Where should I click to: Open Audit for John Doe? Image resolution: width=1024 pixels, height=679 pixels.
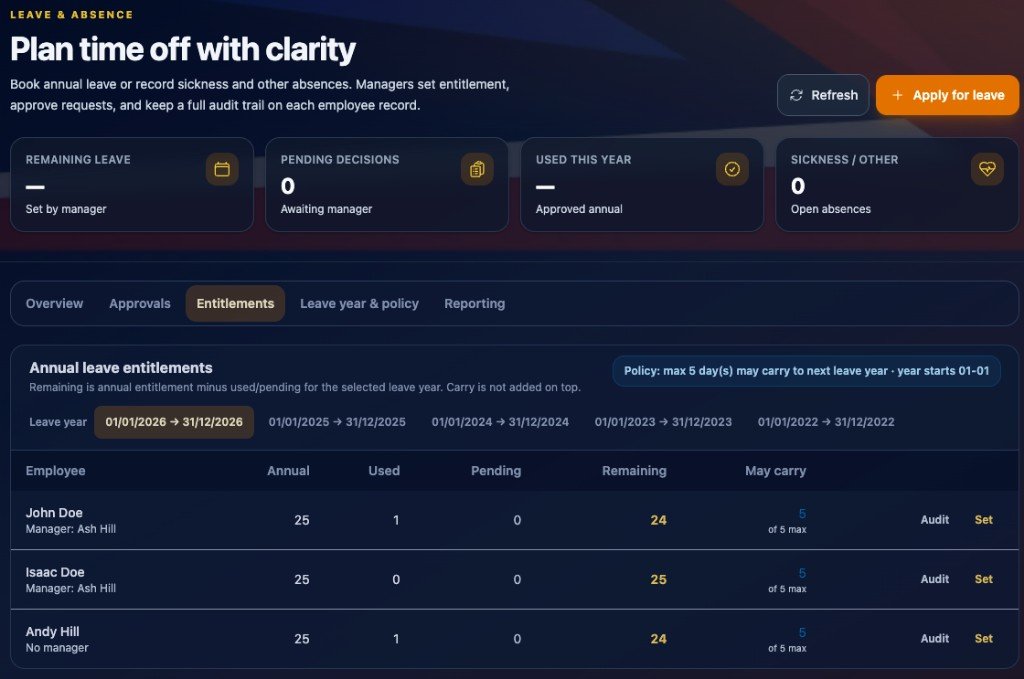pos(935,520)
